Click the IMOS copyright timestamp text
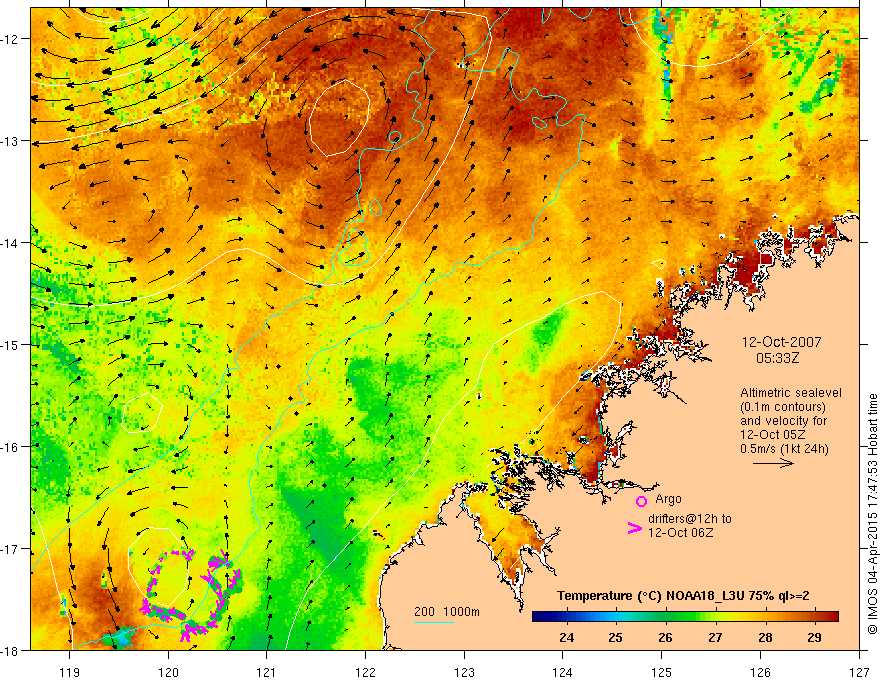The height and width of the screenshot is (680, 880). point(872,513)
